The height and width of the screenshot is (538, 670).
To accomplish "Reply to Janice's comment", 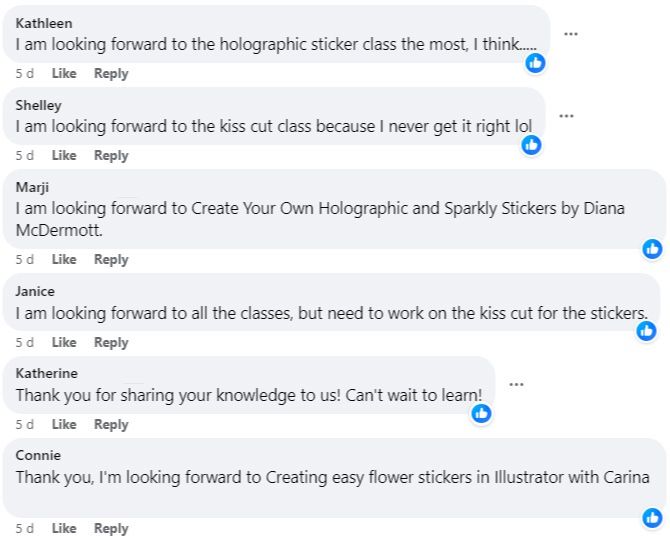I will click(111, 342).
